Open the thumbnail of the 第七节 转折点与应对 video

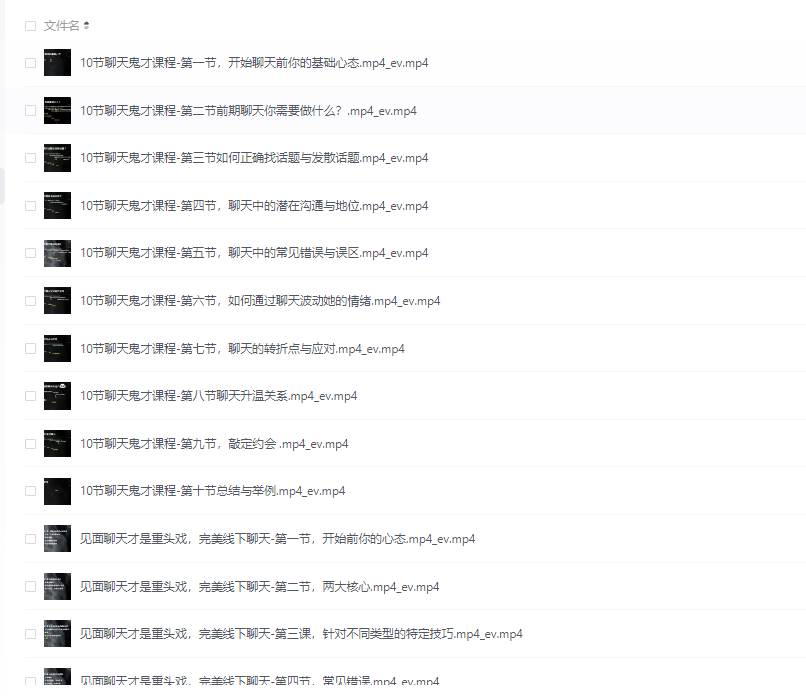point(57,348)
